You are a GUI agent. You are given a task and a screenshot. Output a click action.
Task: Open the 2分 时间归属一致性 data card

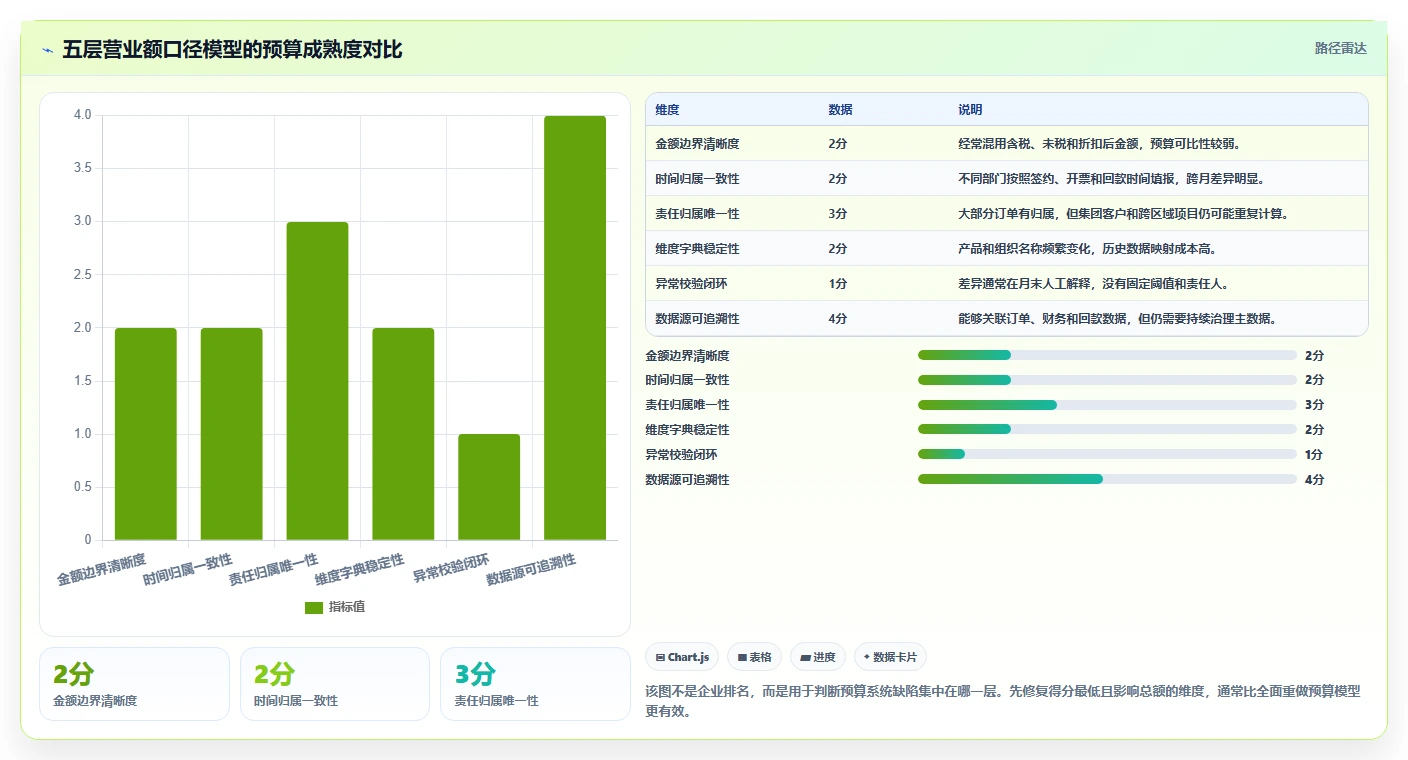335,684
